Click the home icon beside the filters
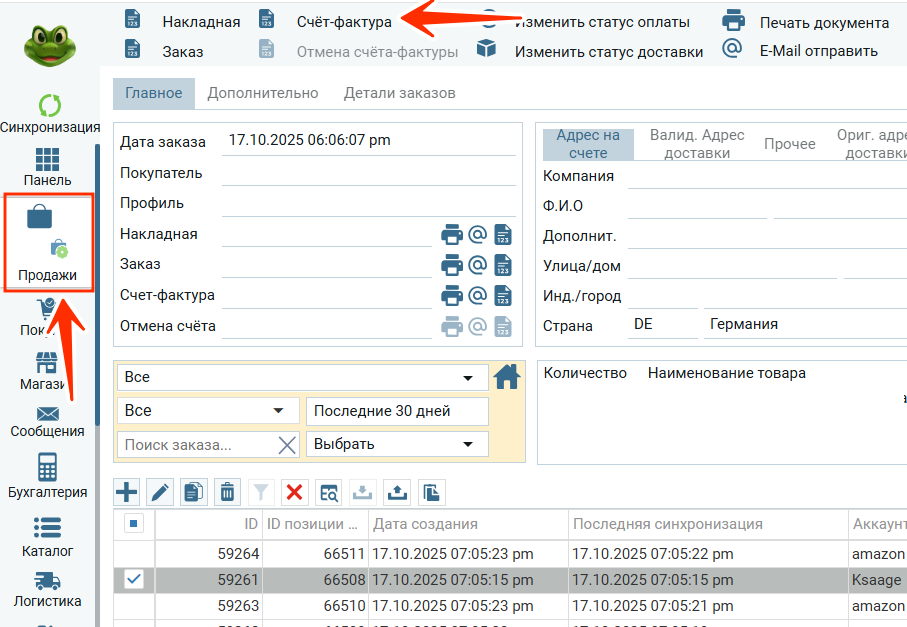907x627 pixels. tap(508, 377)
